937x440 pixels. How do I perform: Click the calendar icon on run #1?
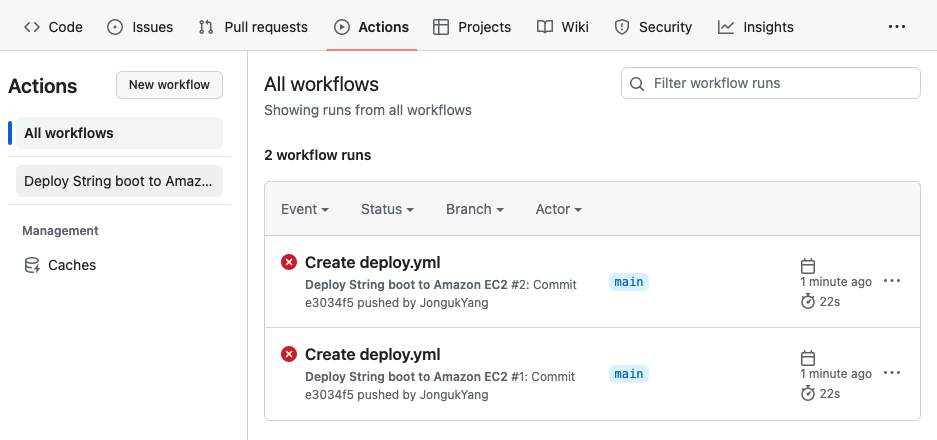(808, 358)
